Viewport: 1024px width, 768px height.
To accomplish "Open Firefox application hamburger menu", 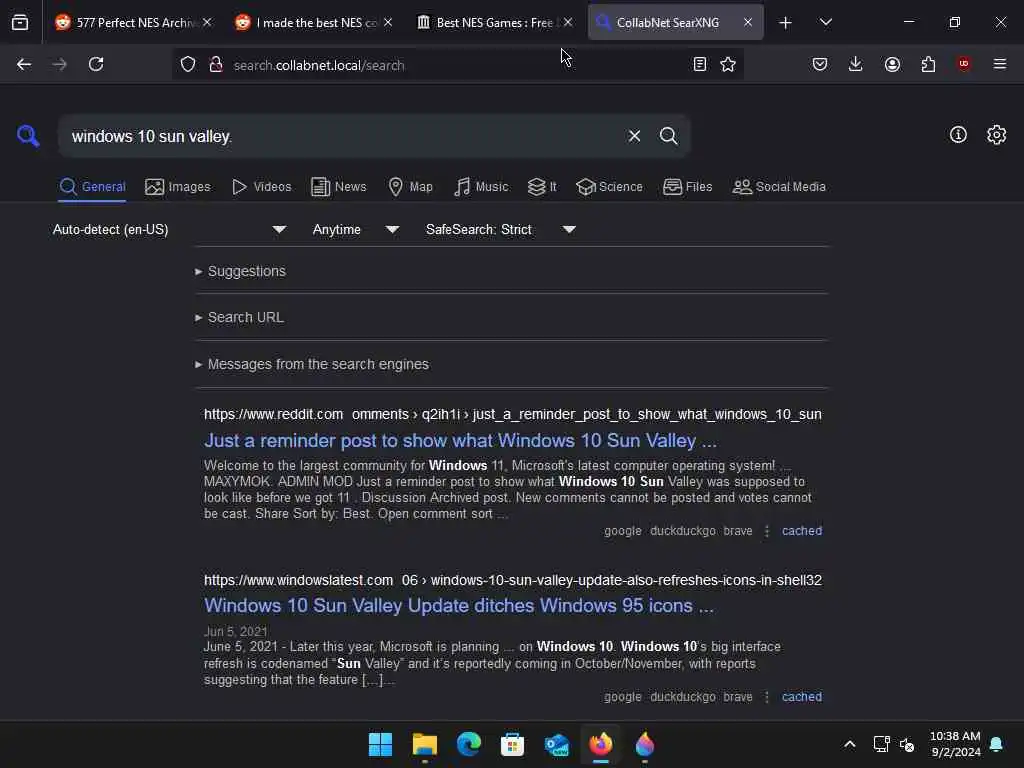I will 999,64.
